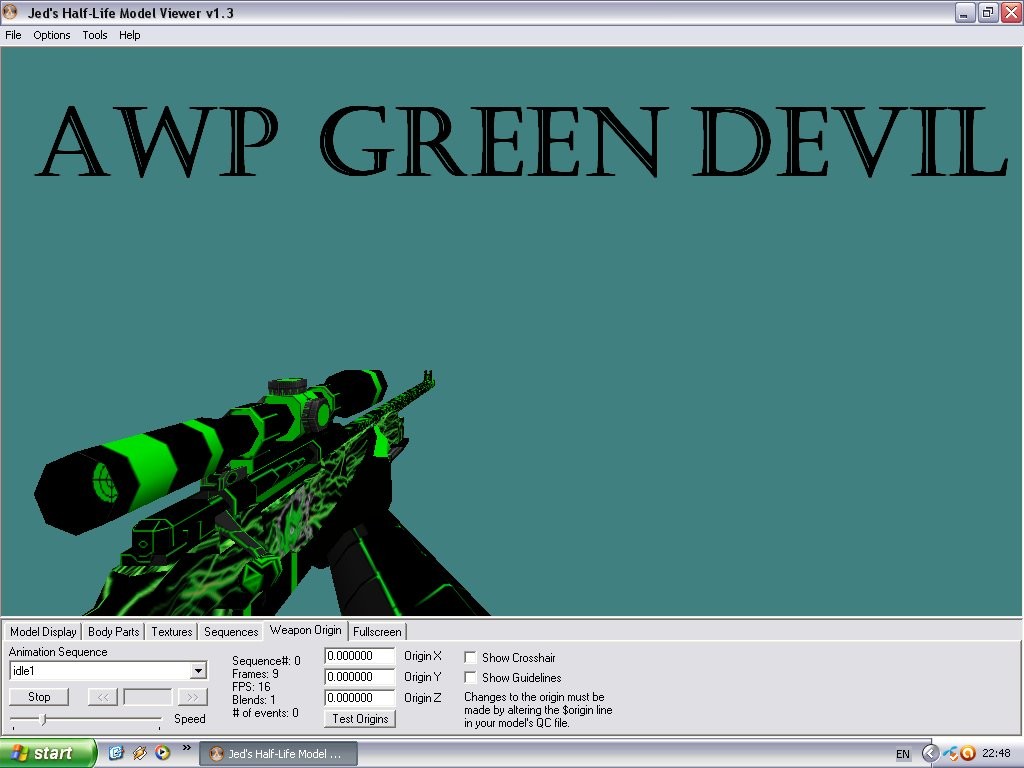Screen dimensions: 1024x768
Task: Click the Winamp quick launch icon
Action: [139, 753]
